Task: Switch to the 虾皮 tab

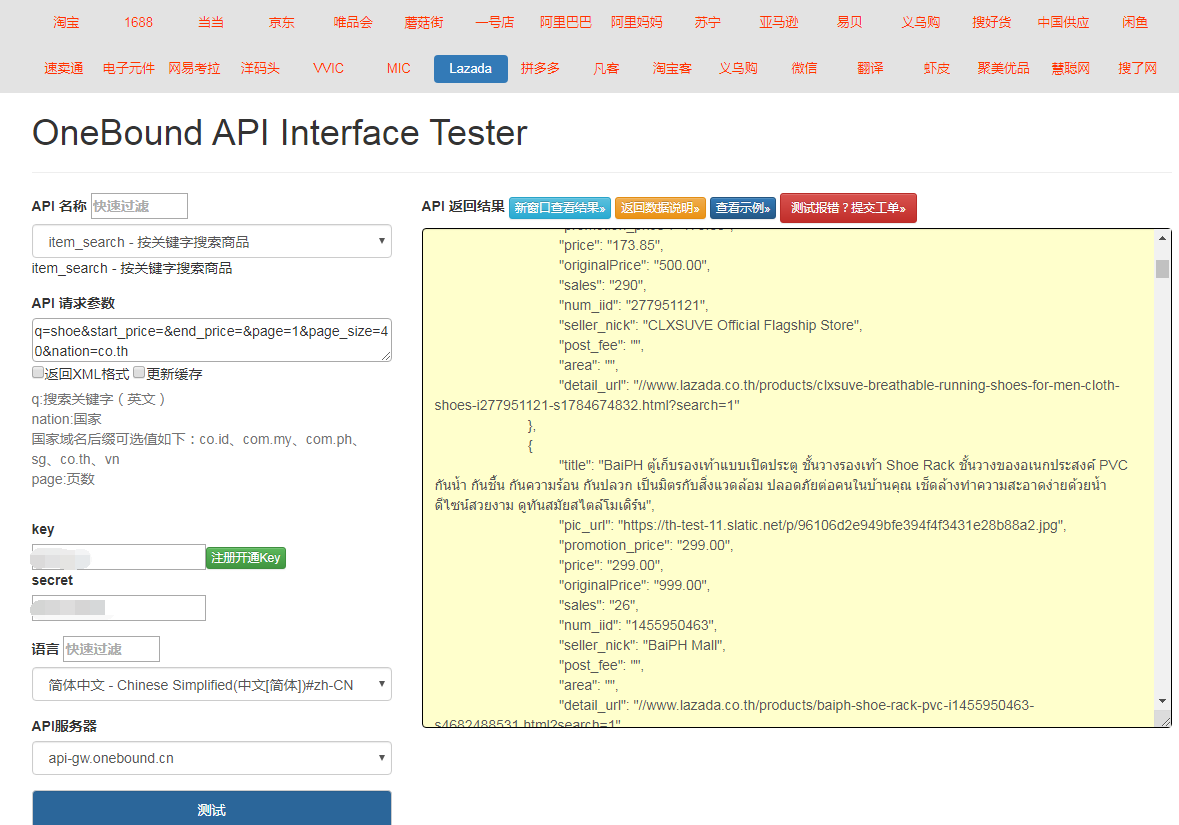Action: pos(936,68)
